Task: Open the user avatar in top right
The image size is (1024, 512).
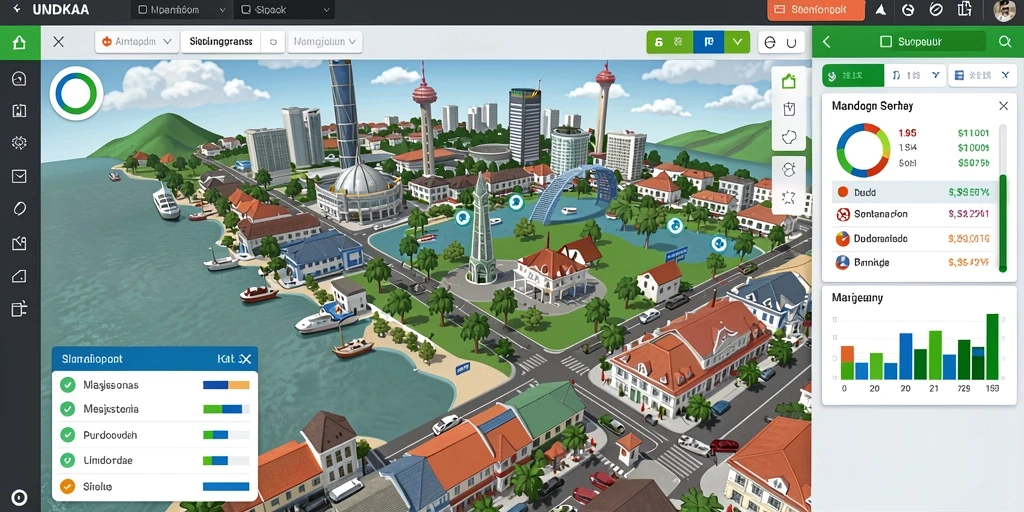Action: (1004, 10)
